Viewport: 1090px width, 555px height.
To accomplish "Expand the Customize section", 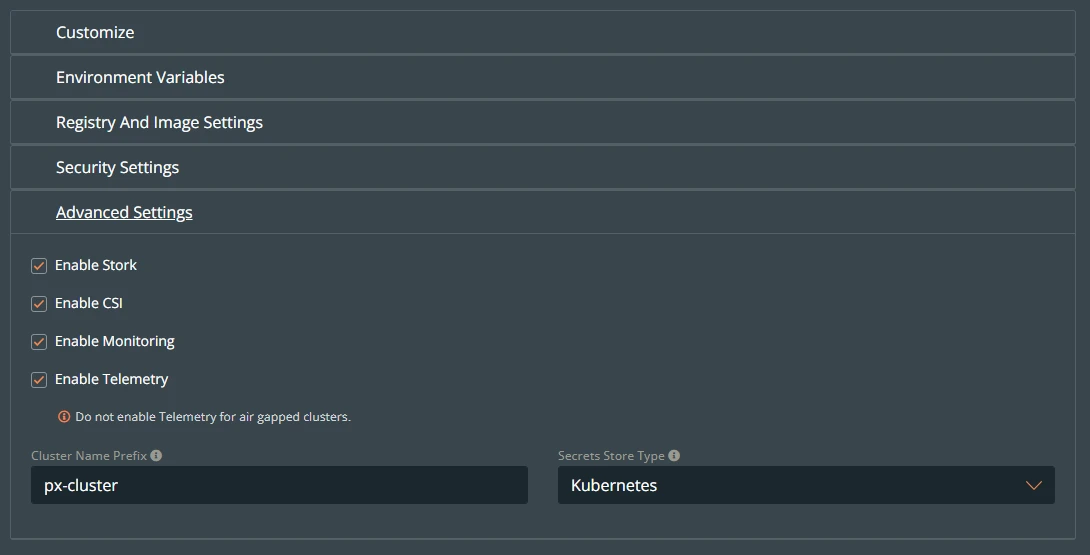I will click(543, 32).
